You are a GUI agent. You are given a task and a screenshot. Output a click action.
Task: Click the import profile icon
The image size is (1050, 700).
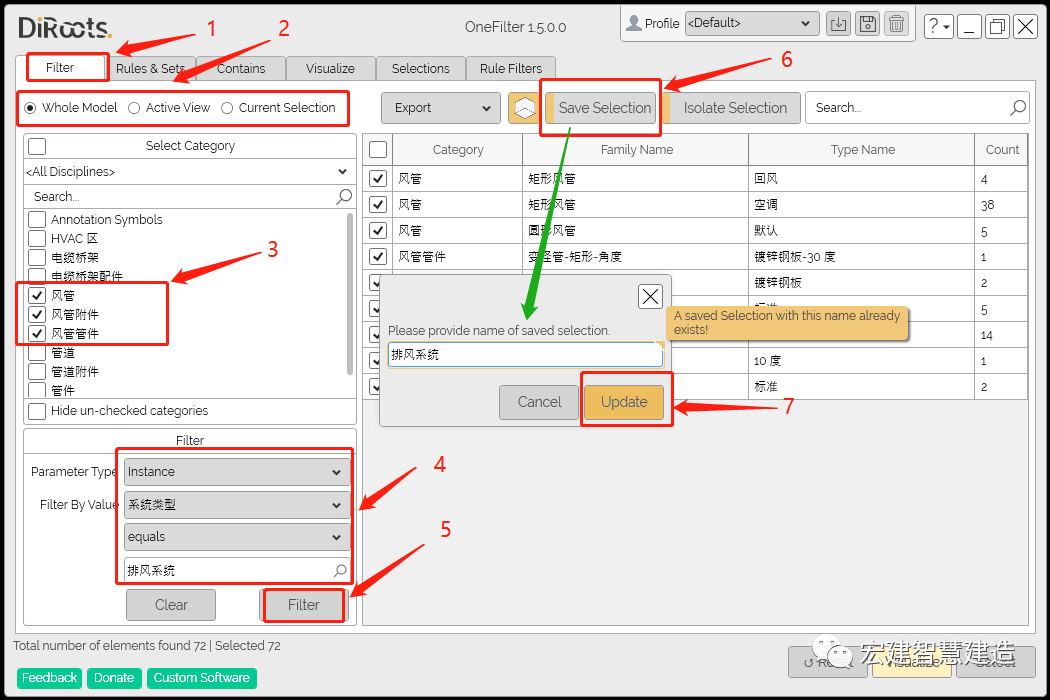pyautogui.click(x=839, y=24)
